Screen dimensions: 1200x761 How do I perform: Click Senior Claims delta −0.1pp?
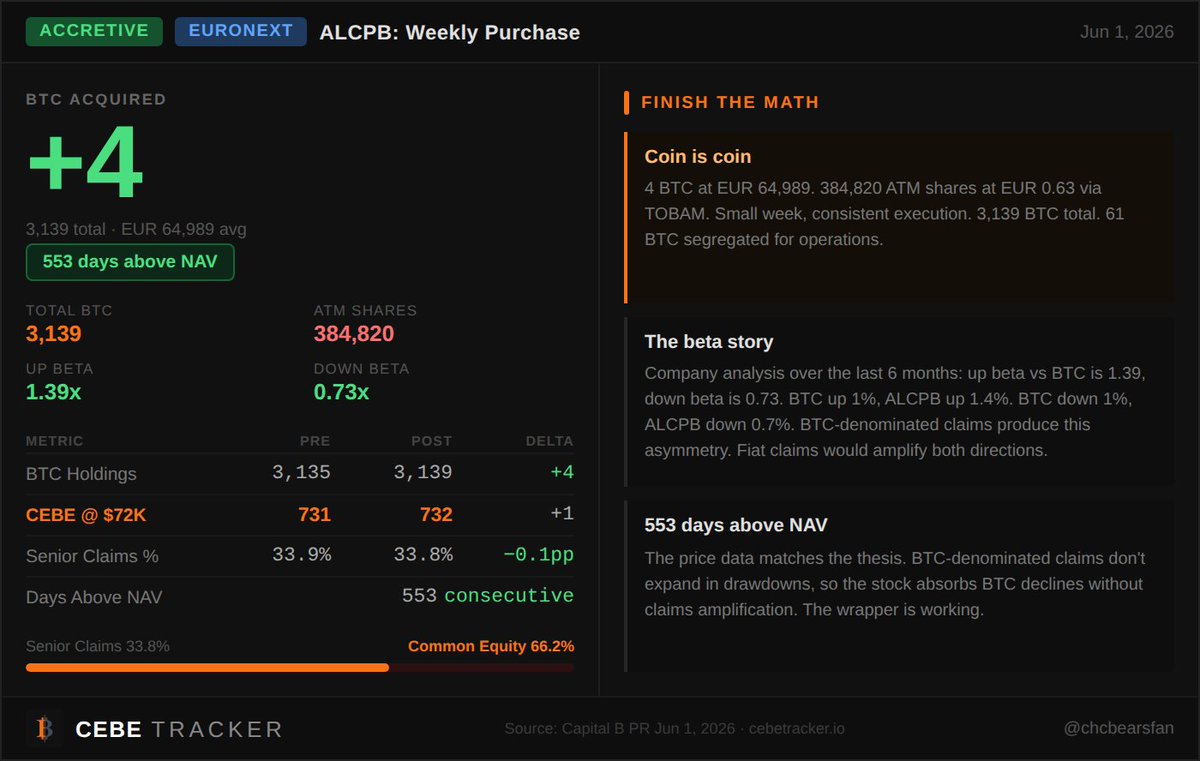pyautogui.click(x=538, y=555)
